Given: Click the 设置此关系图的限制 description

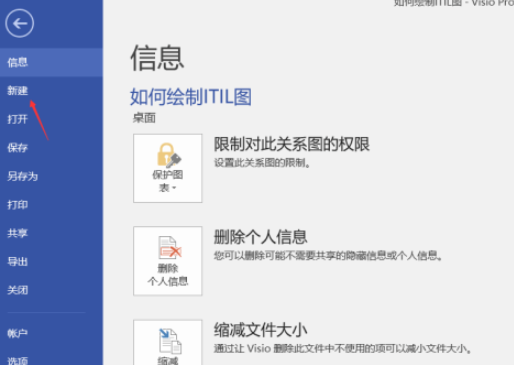Looking at the screenshot, I should (262, 163).
